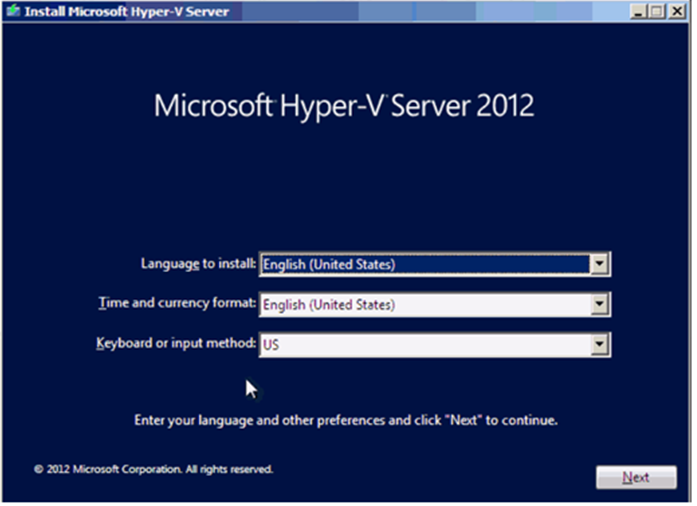Click the Next button
The height and width of the screenshot is (506, 697).
pos(636,477)
